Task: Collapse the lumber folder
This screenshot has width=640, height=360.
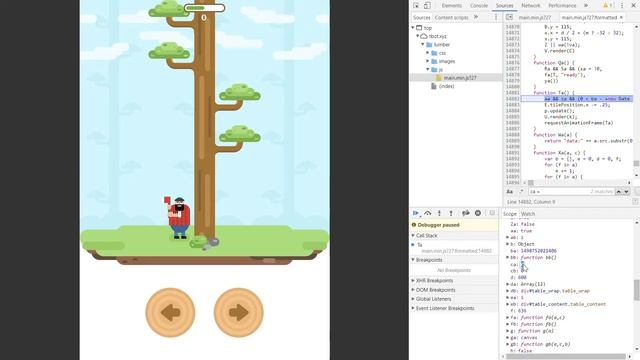Action: click(x=423, y=44)
